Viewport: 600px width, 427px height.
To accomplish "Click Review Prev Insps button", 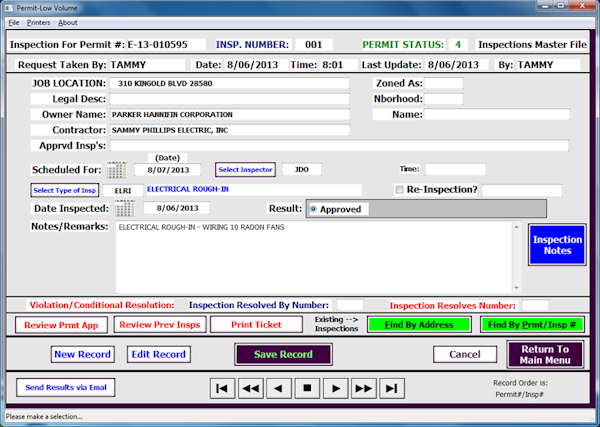I will click(160, 324).
